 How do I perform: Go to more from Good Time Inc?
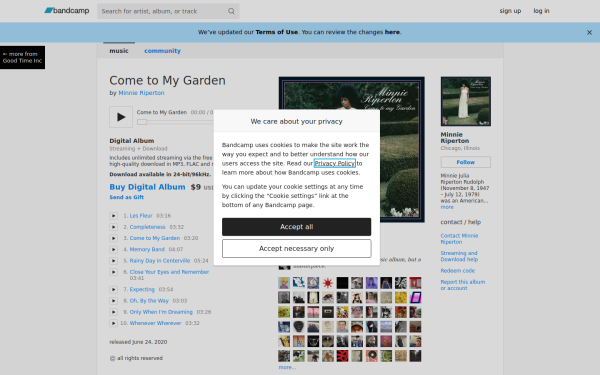(x=22, y=57)
